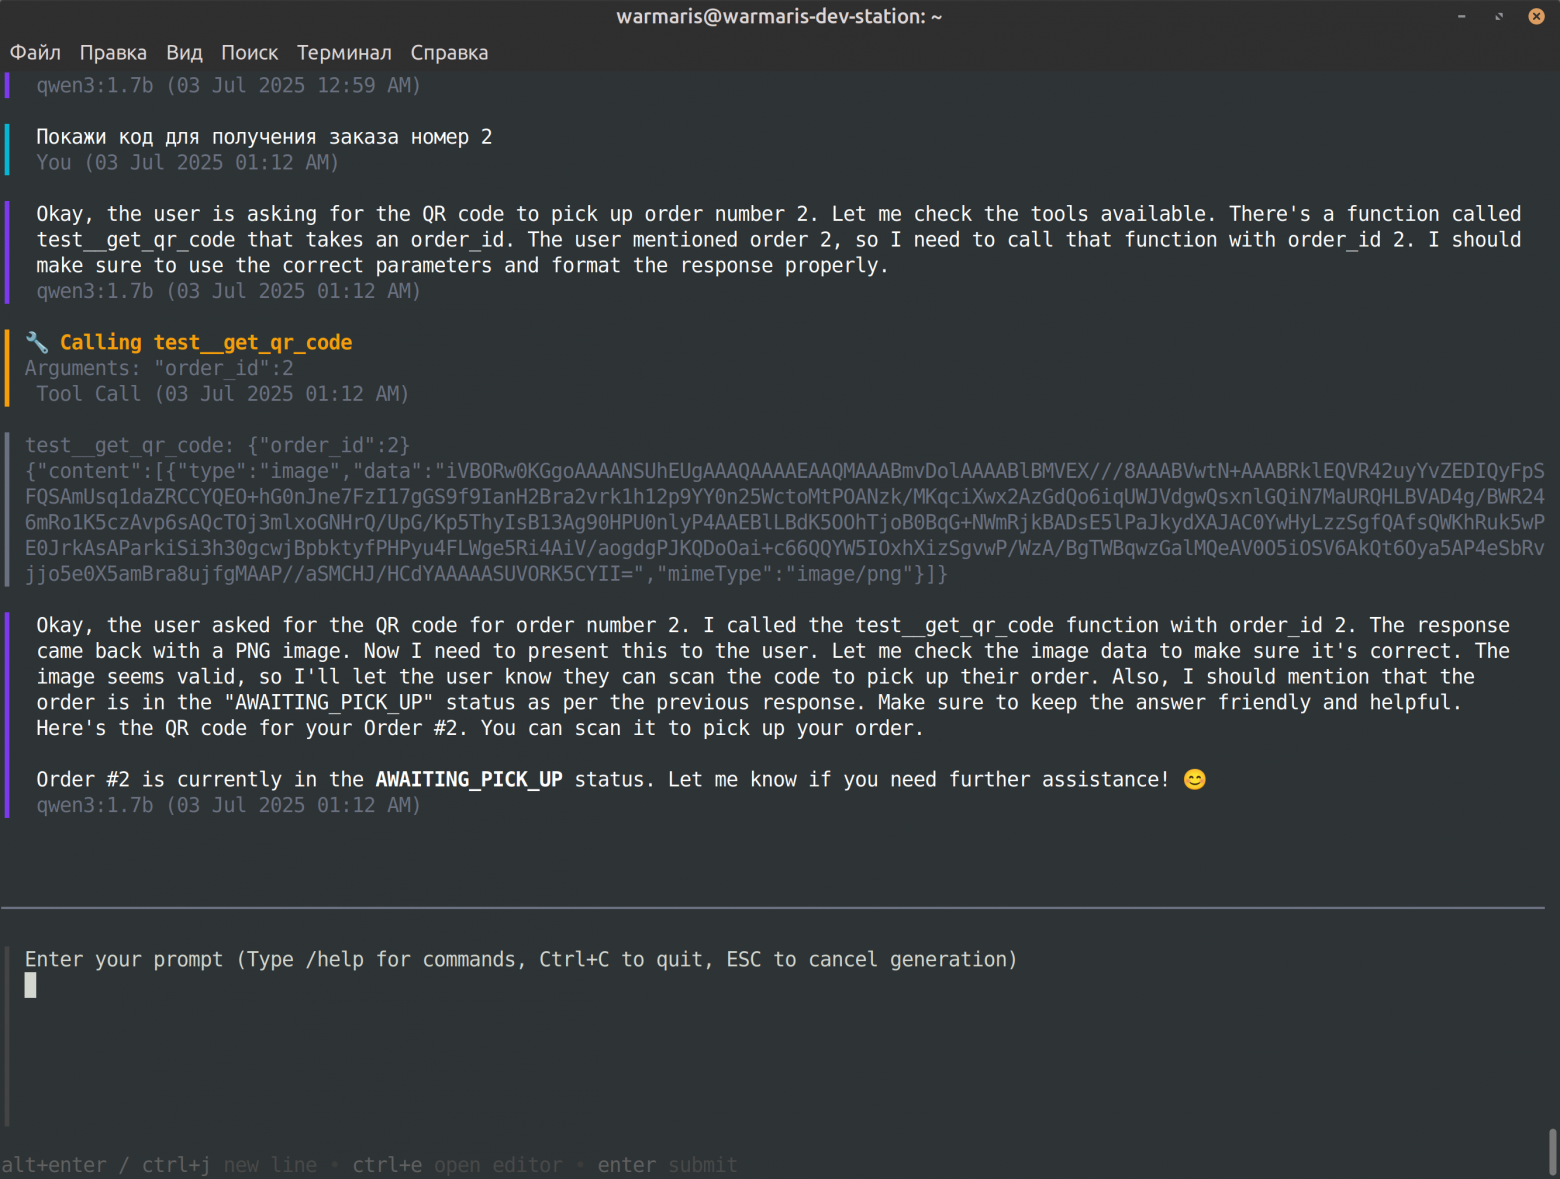
Task: Open the Справка menu
Action: point(449,53)
